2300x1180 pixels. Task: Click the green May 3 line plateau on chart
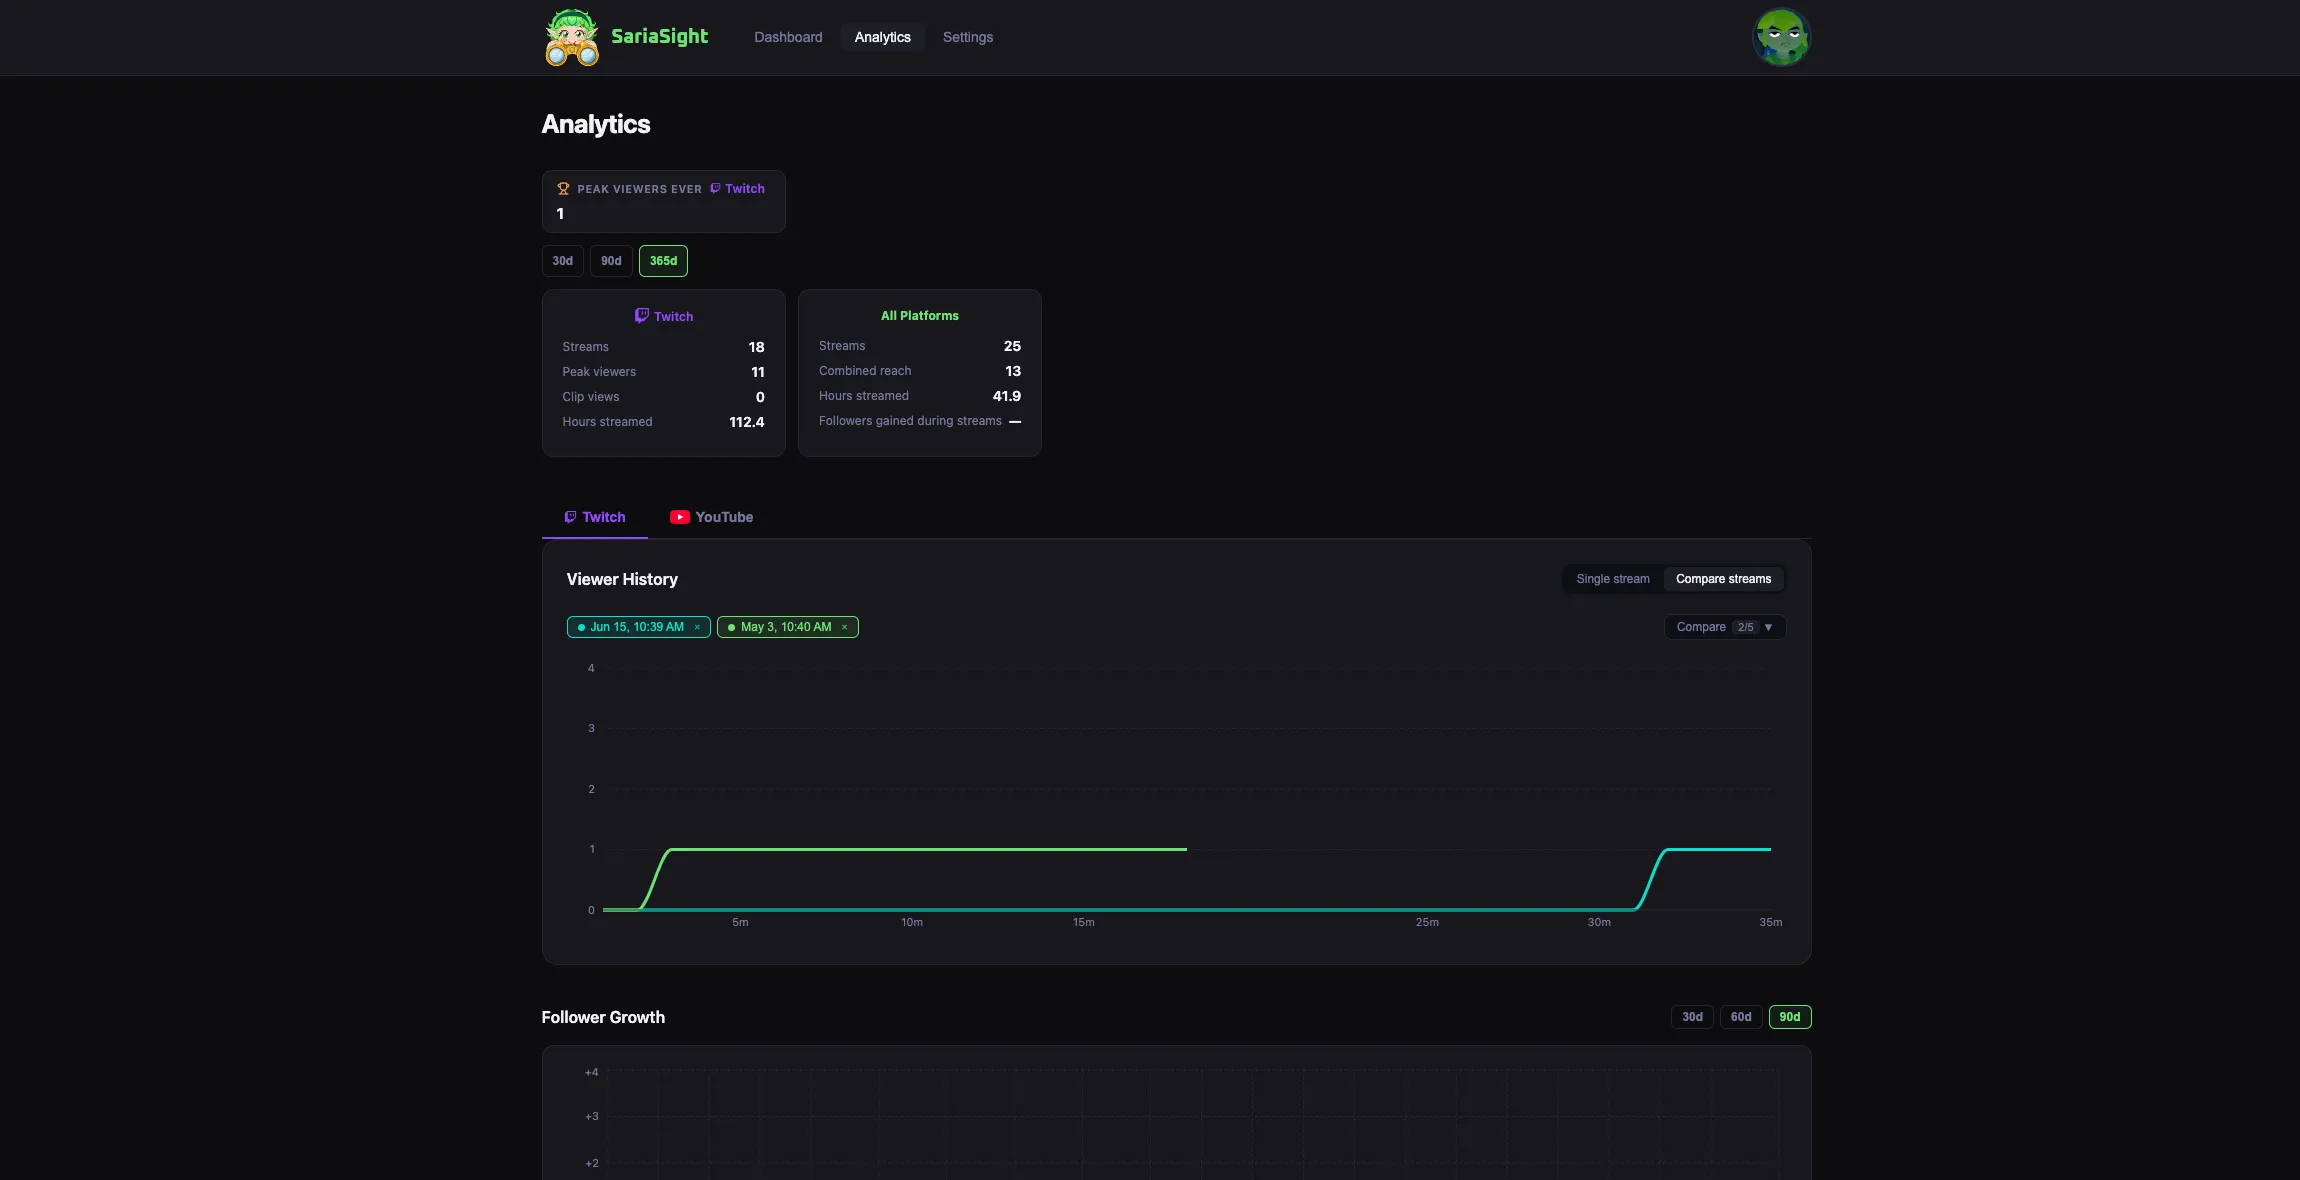(928, 849)
